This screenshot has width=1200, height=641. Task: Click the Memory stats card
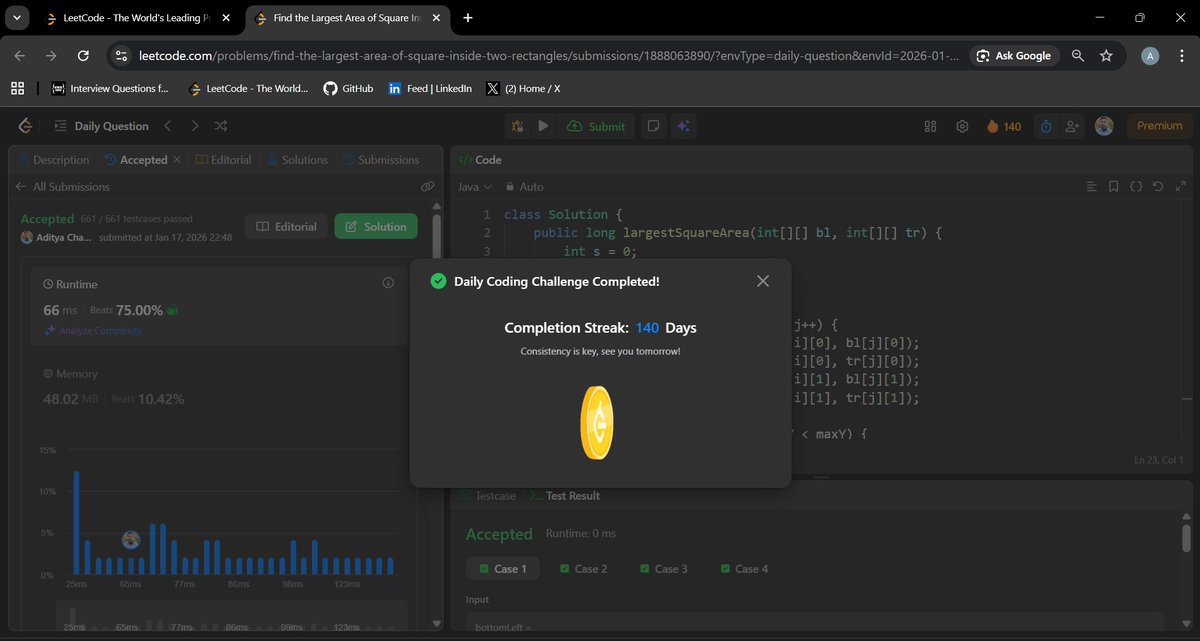tap(219, 387)
